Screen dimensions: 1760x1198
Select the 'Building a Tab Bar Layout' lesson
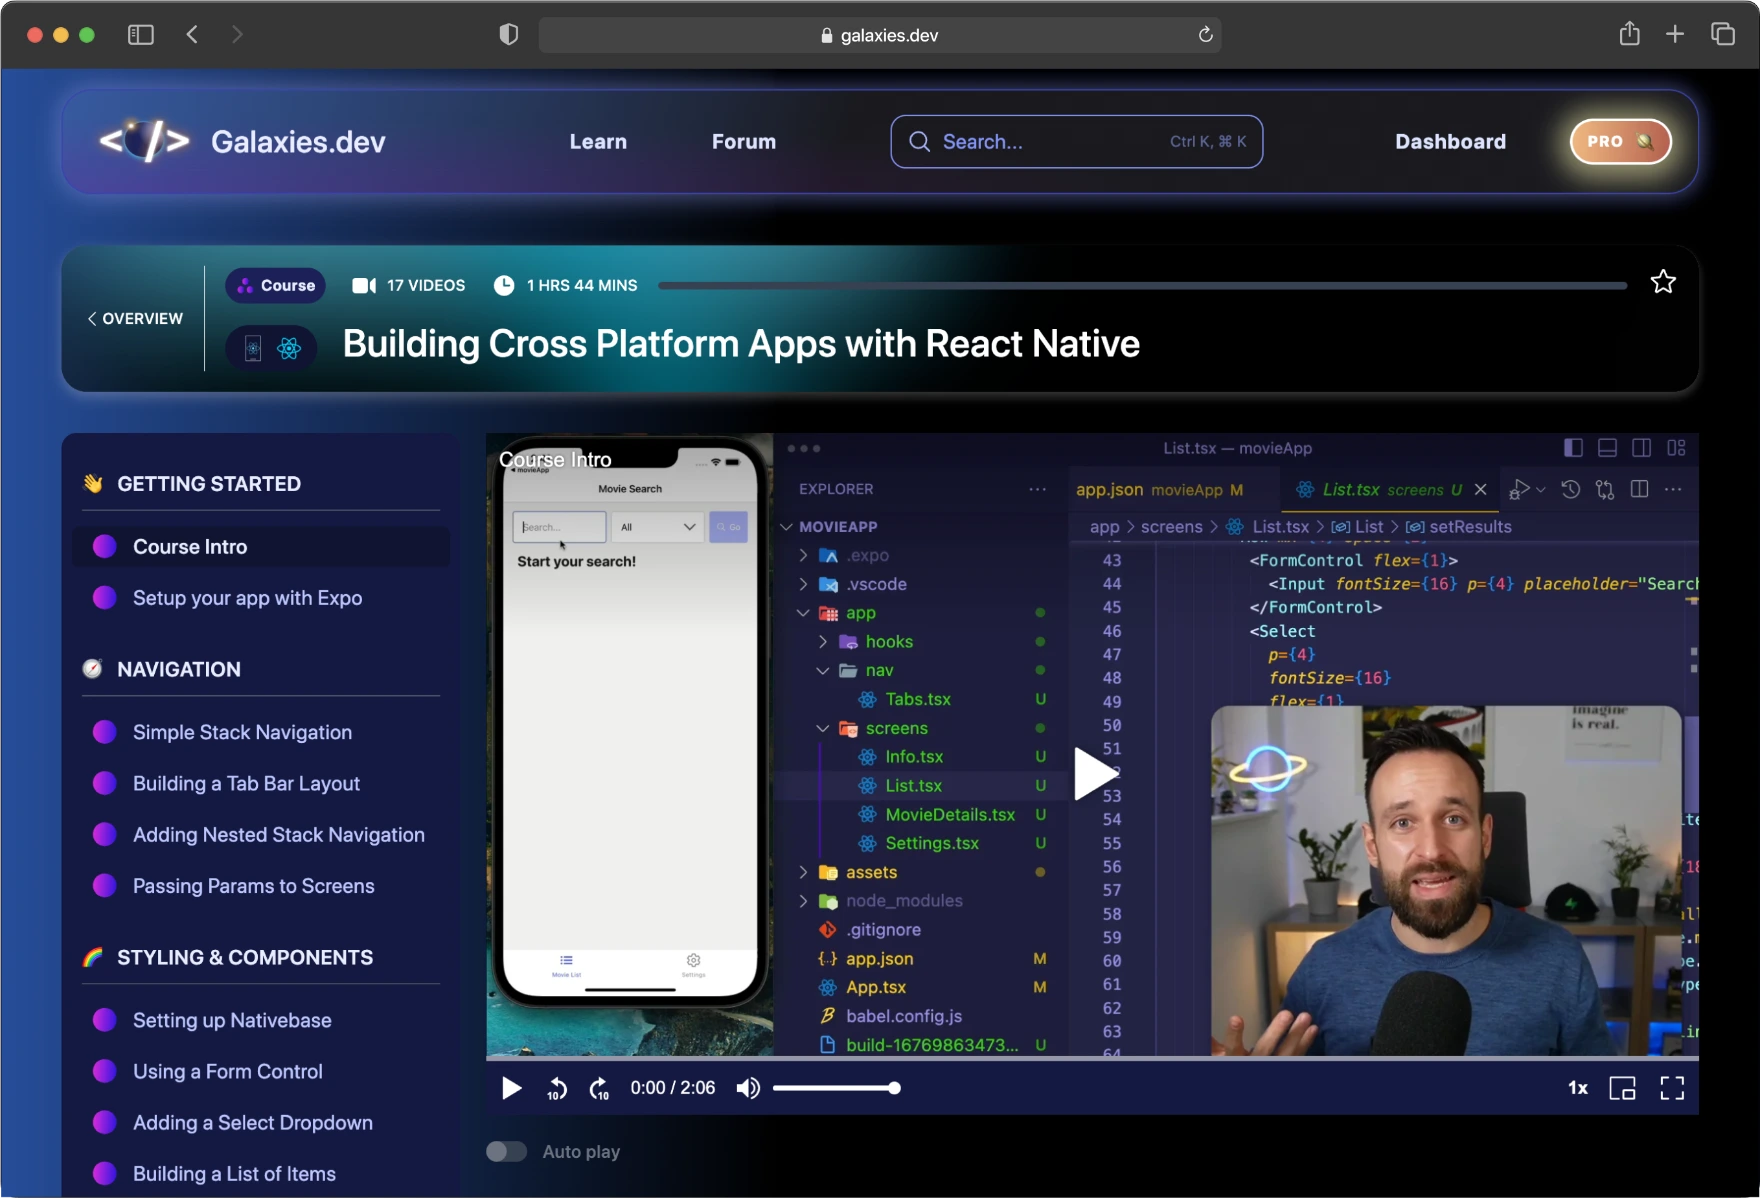click(246, 783)
